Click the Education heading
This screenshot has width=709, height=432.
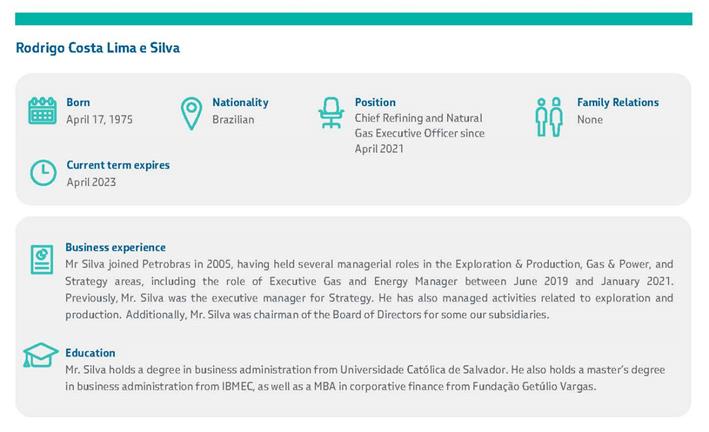point(90,353)
